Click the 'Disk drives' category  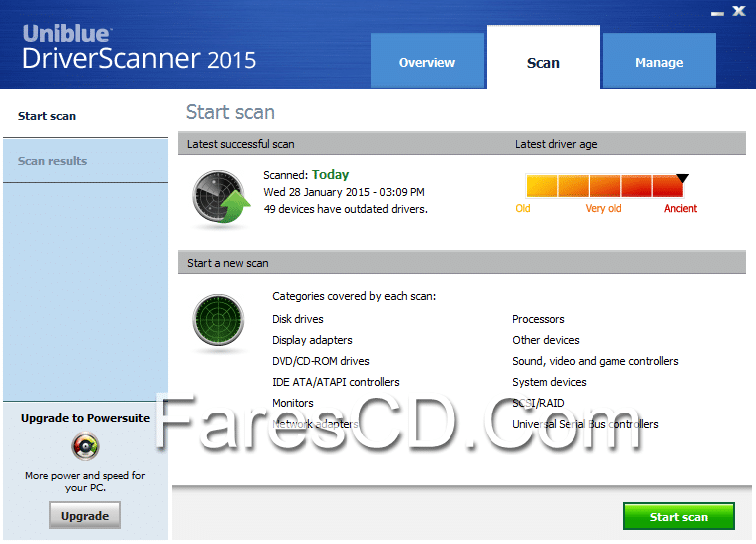[x=297, y=319]
